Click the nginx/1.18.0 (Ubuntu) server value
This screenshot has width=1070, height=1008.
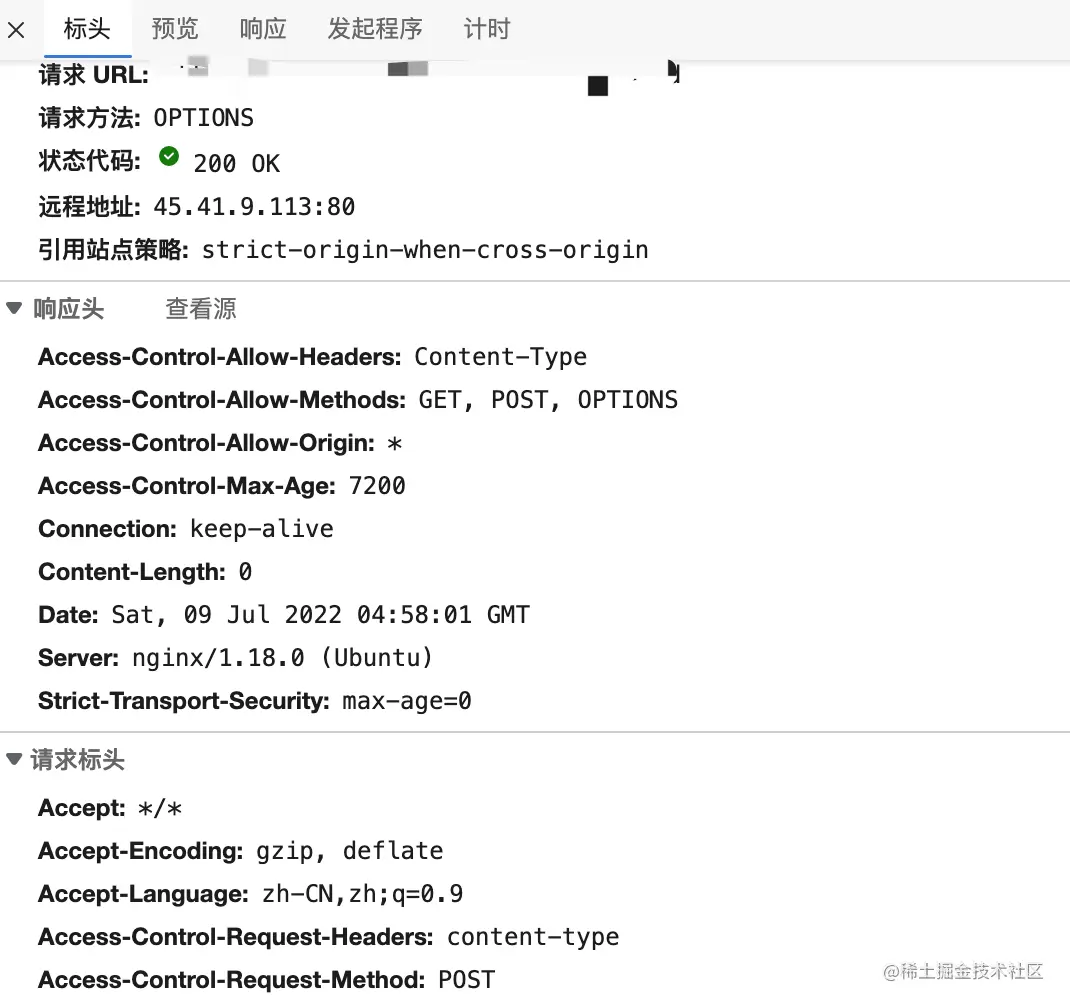[x=283, y=657]
